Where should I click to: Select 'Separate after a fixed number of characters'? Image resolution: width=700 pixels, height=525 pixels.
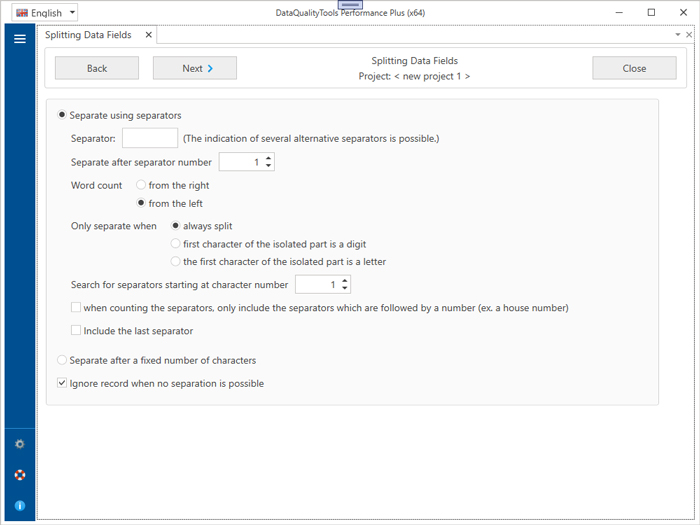point(62,359)
